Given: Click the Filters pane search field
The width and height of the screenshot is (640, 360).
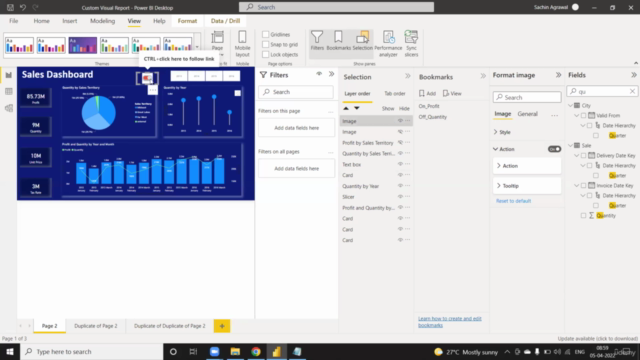Looking at the screenshot, I should 296,92.
